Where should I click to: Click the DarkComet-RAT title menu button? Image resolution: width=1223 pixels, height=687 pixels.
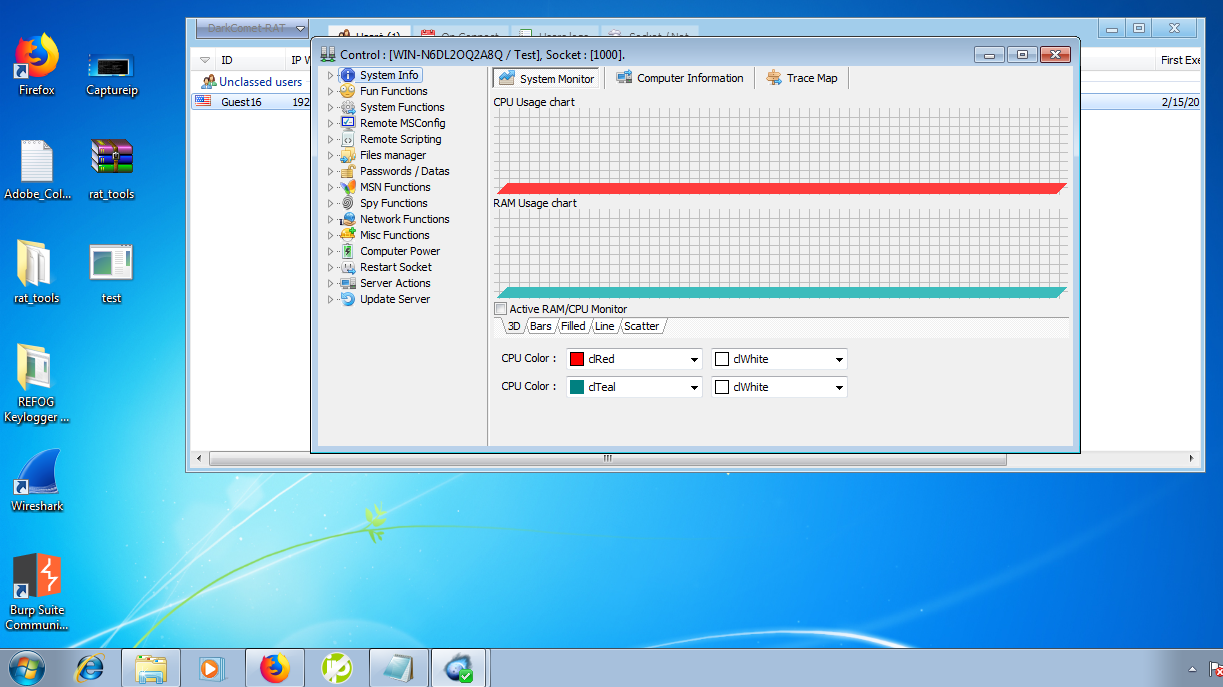click(252, 28)
